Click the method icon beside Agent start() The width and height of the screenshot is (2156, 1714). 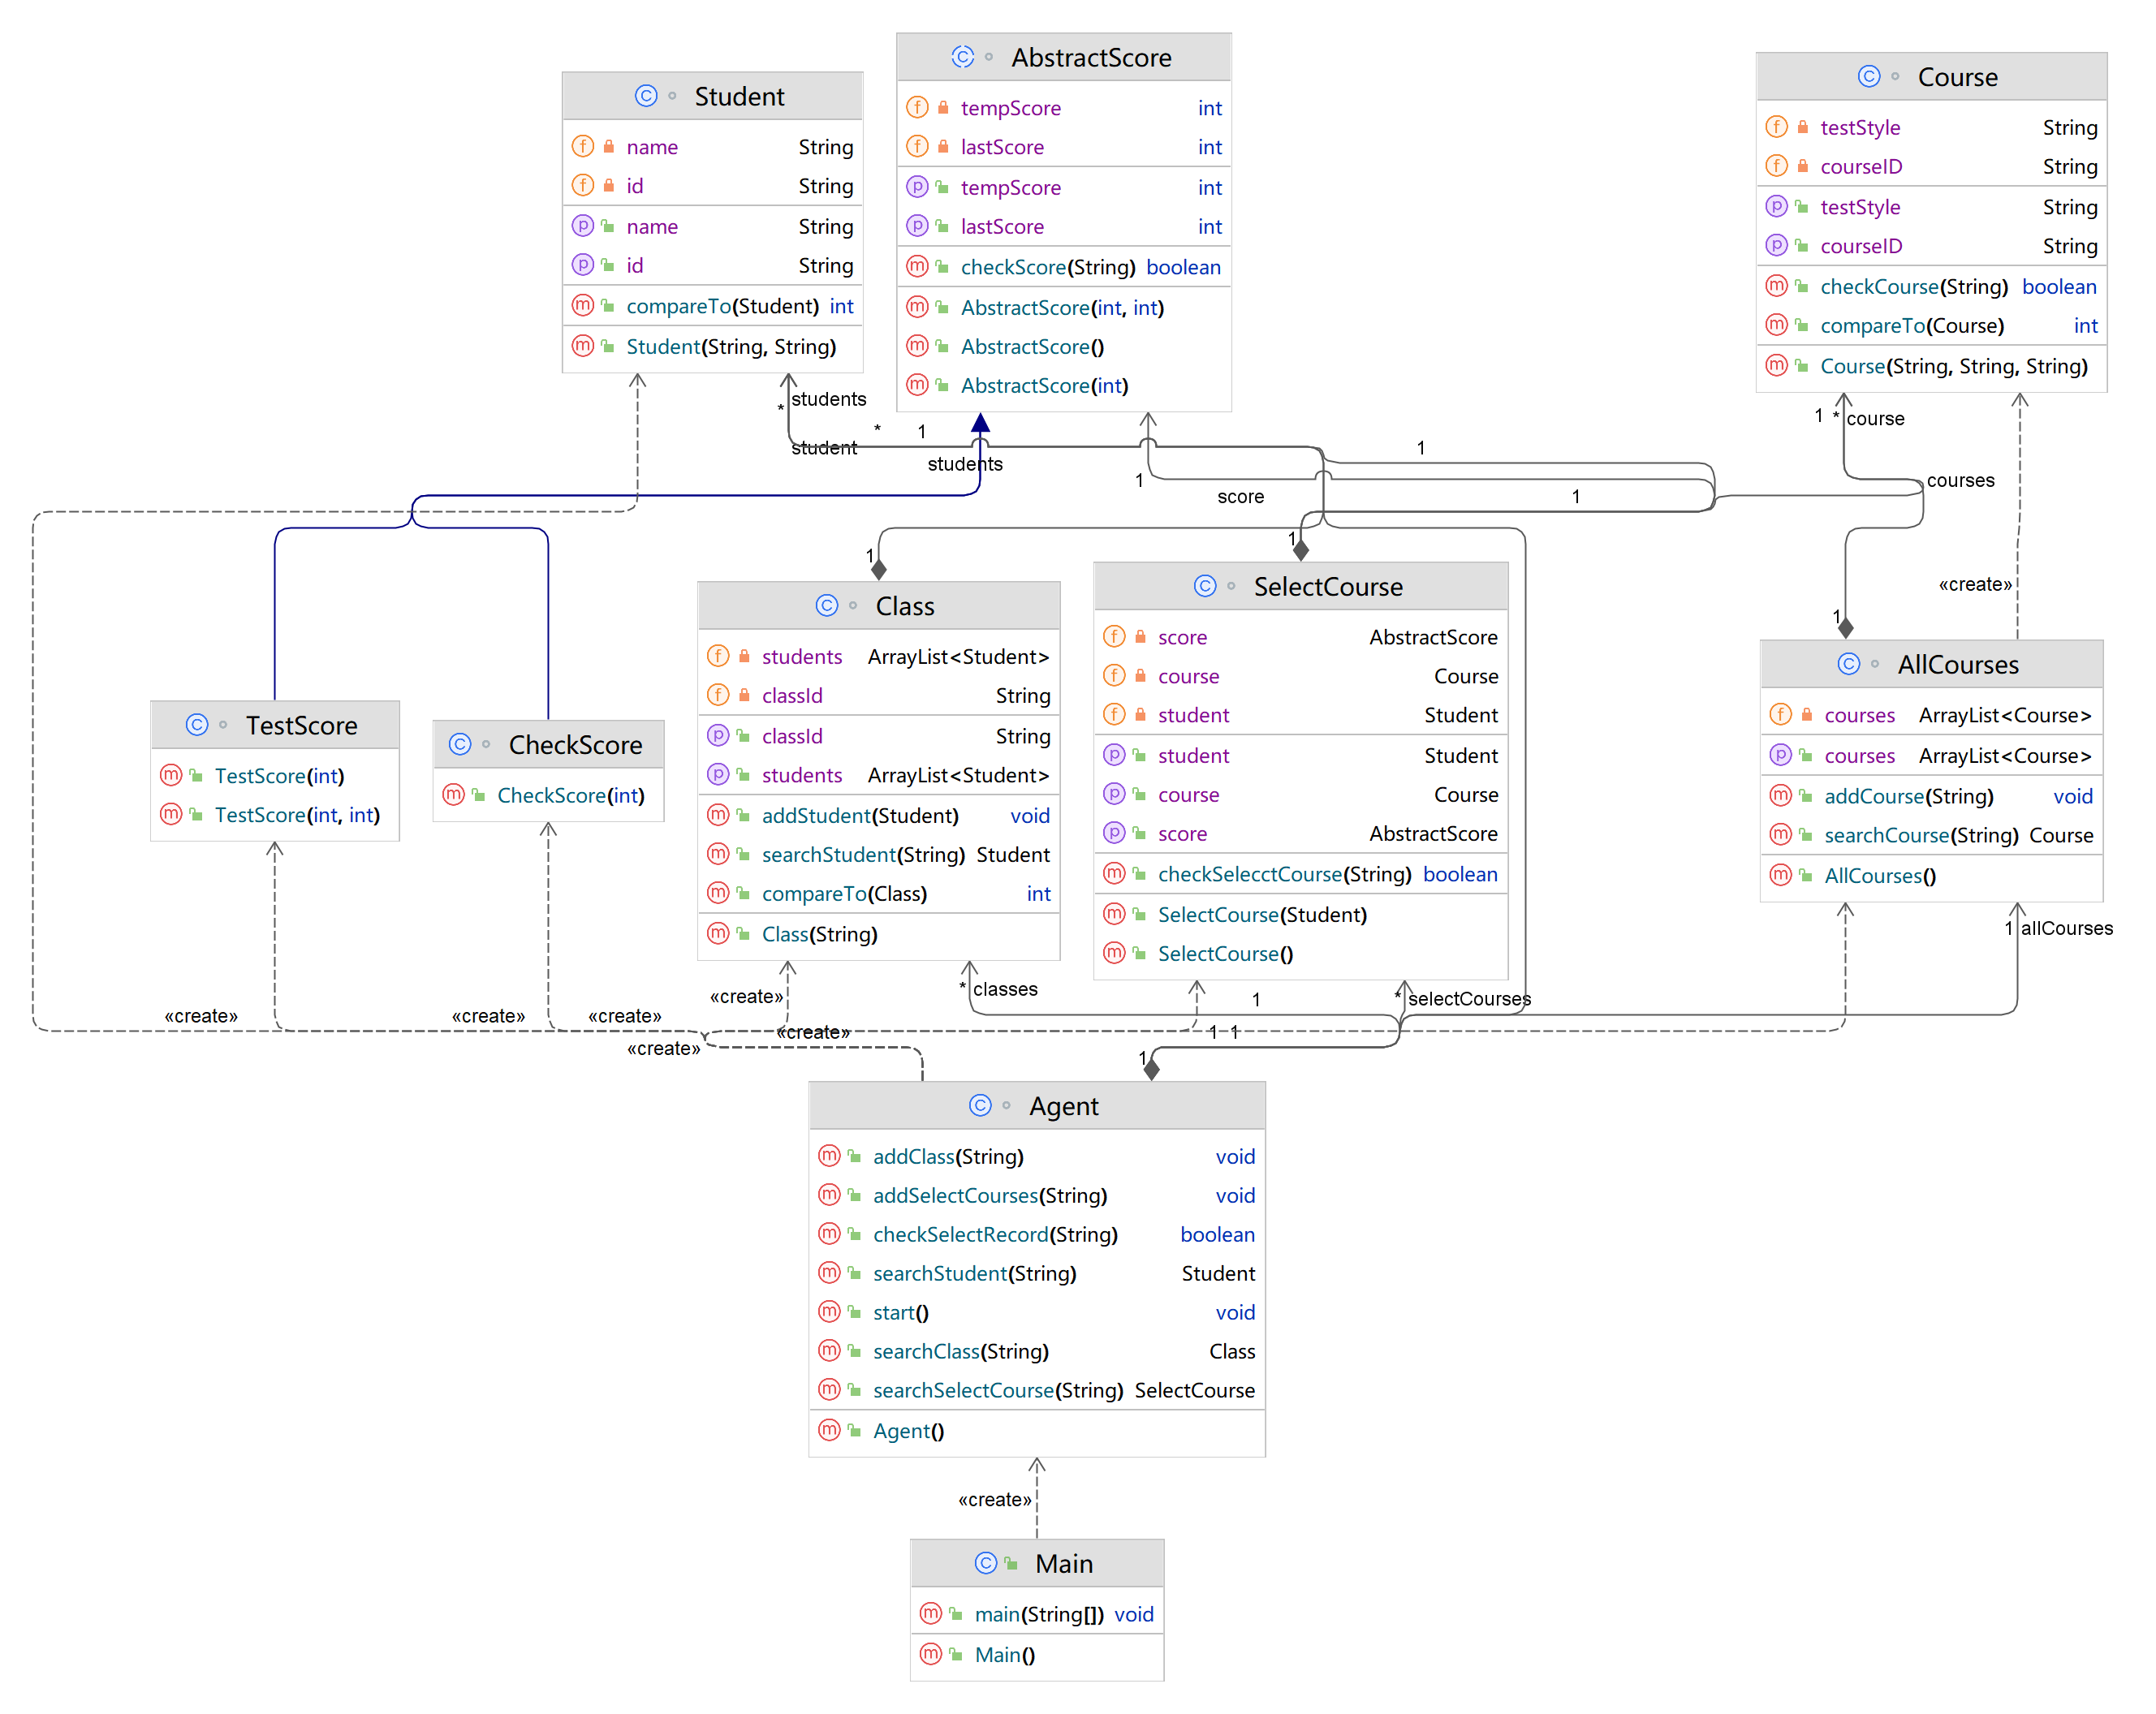829,1312
